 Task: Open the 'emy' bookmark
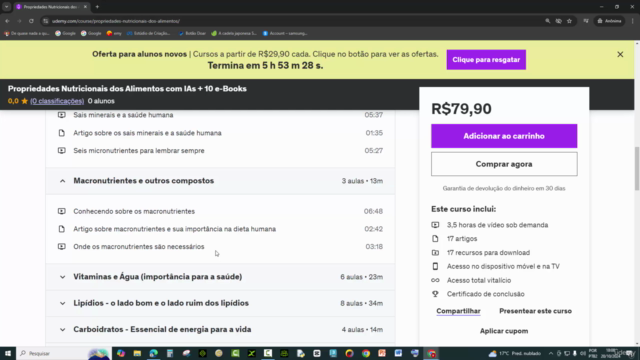click(x=114, y=33)
